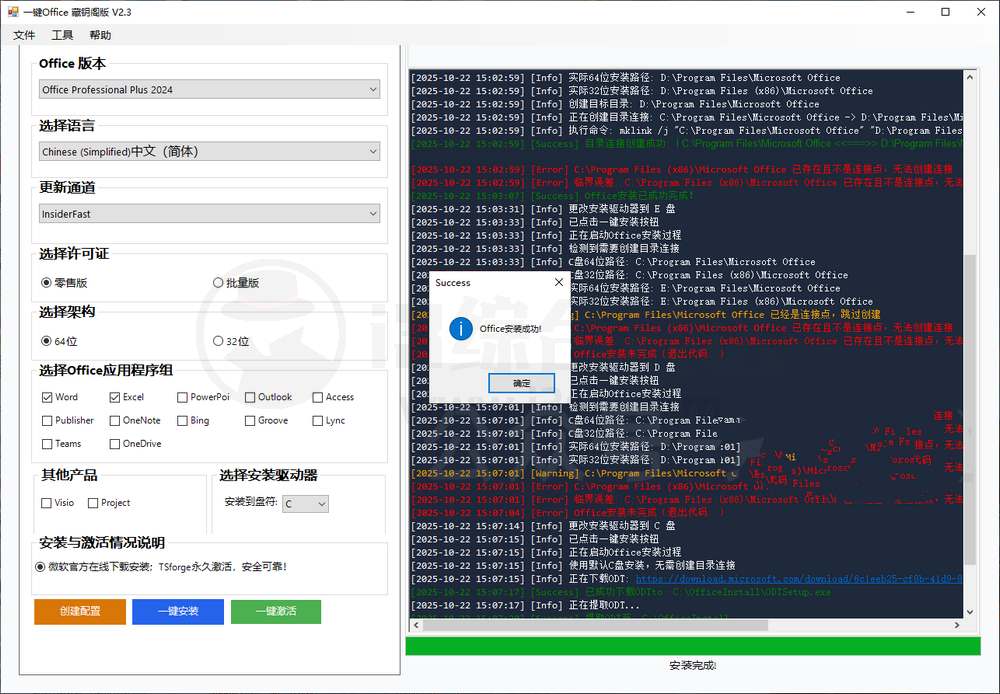Select the 批量版 license option
The width and height of the screenshot is (1000, 694).
coord(218,282)
